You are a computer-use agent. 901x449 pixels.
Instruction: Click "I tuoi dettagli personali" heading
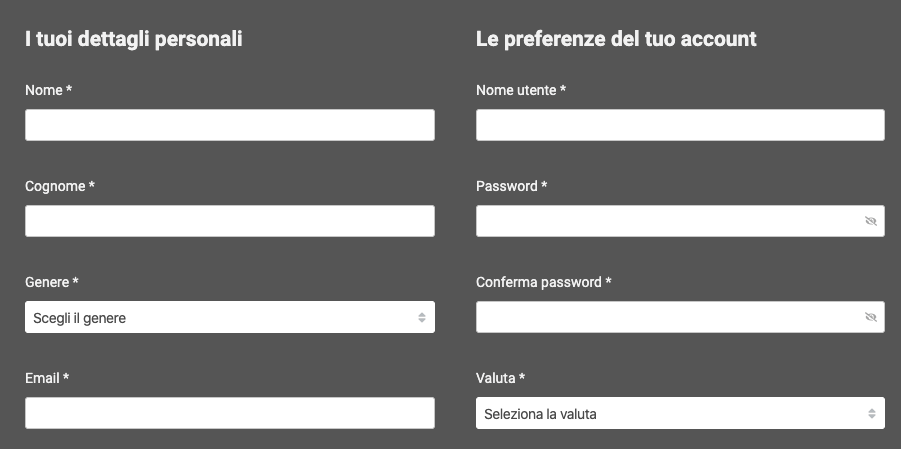133,39
